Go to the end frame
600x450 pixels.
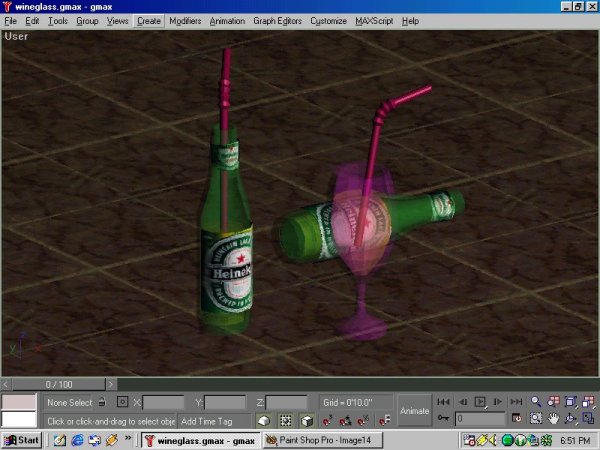pyautogui.click(x=516, y=402)
